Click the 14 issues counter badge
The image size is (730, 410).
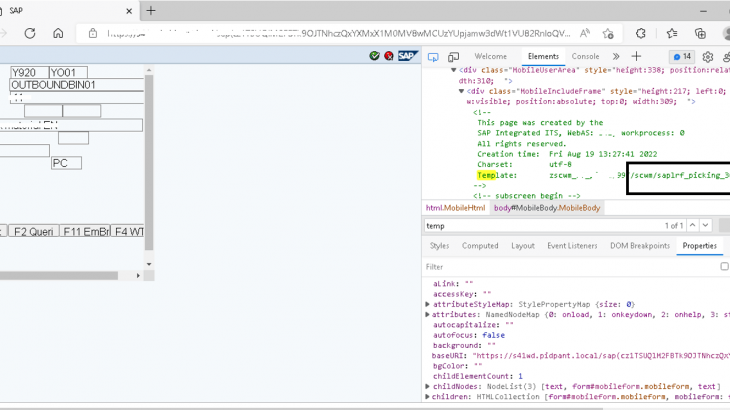tap(682, 57)
